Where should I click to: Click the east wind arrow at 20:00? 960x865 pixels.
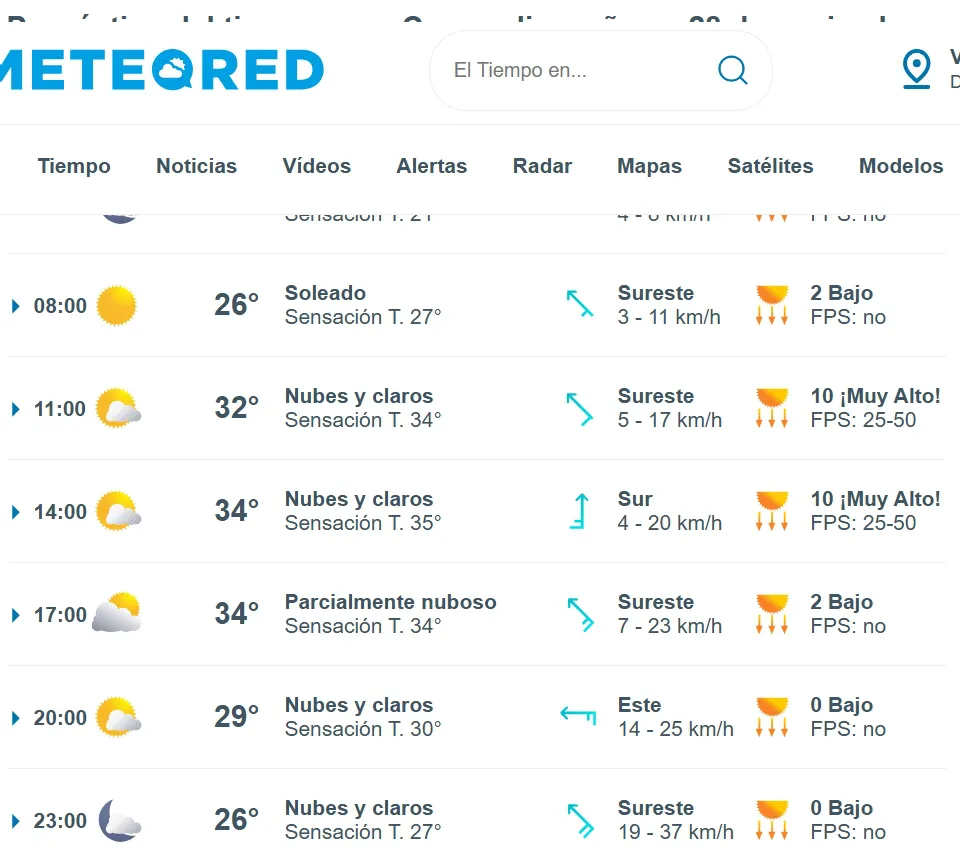tap(578, 715)
